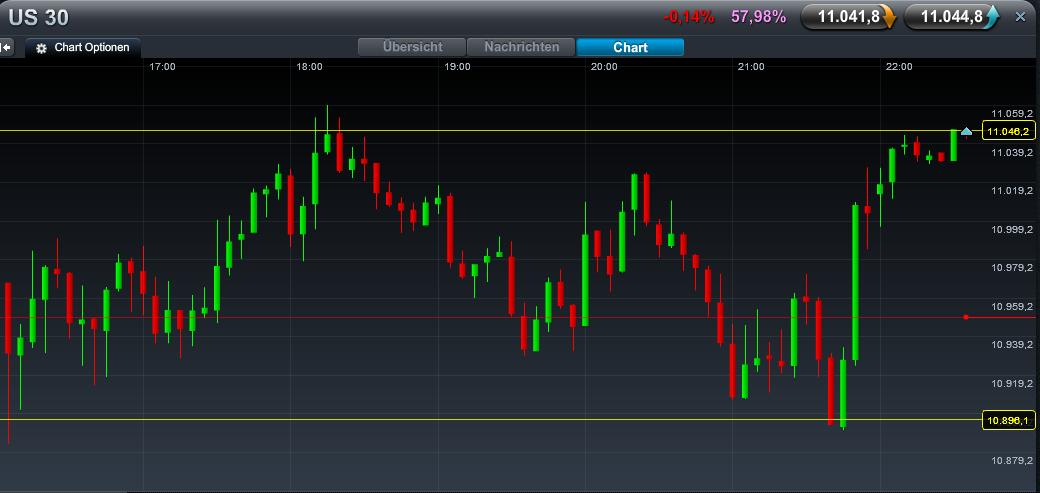Screen dimensions: 1040x493
Task: Click the 10.979,2 price axis label
Action: click(1011, 268)
